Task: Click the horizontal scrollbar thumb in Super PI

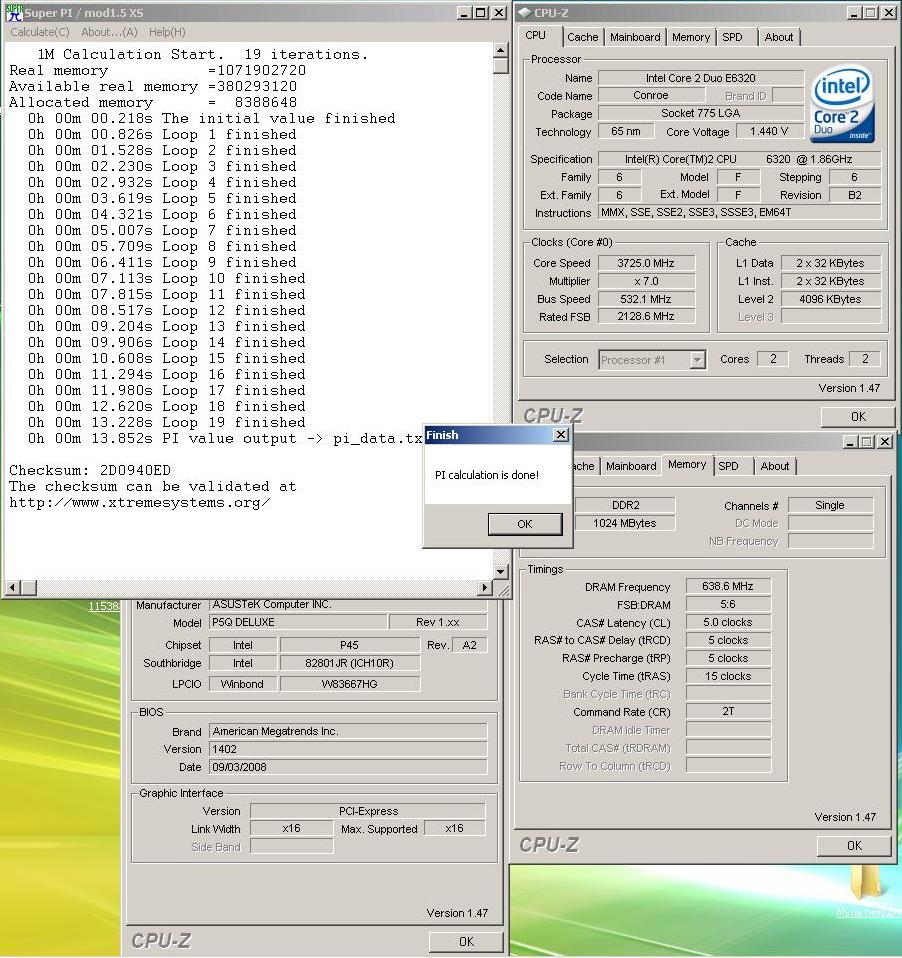Action: point(29,587)
